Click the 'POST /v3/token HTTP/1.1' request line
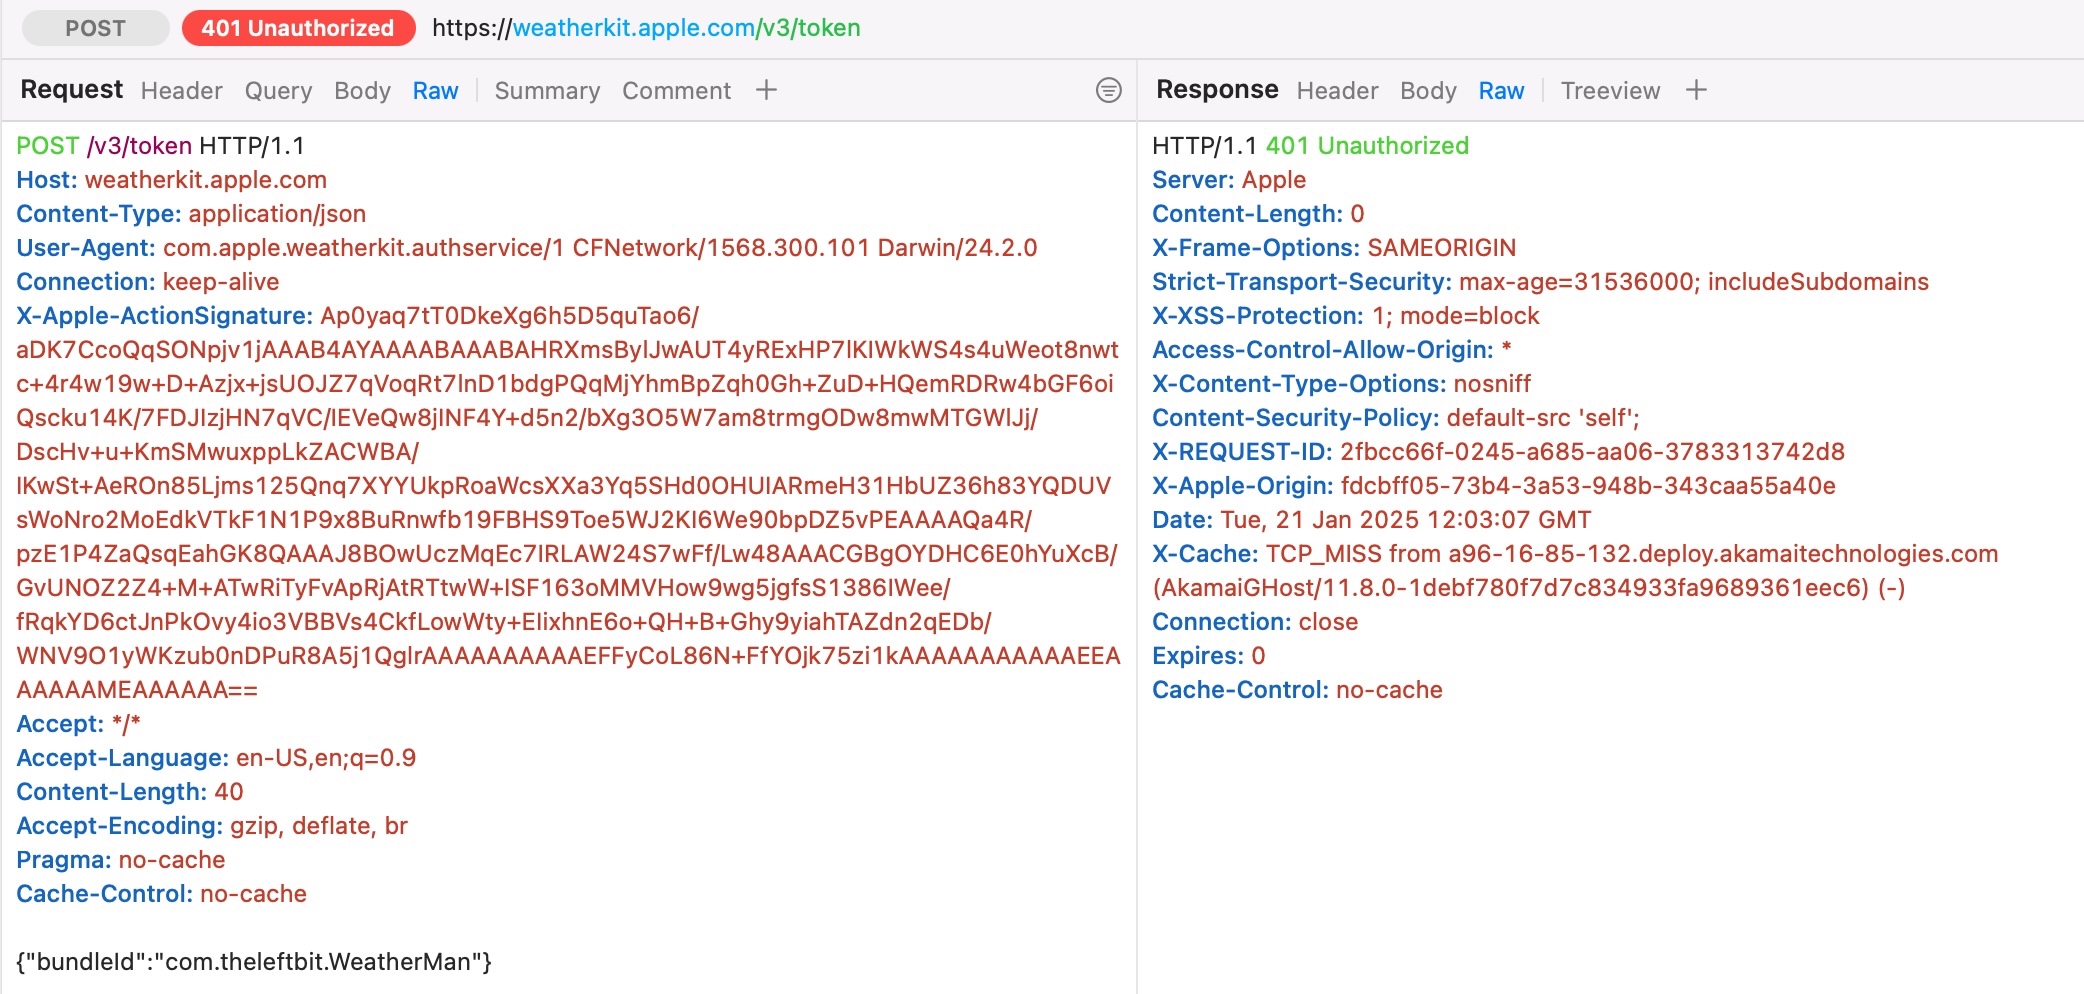 160,146
